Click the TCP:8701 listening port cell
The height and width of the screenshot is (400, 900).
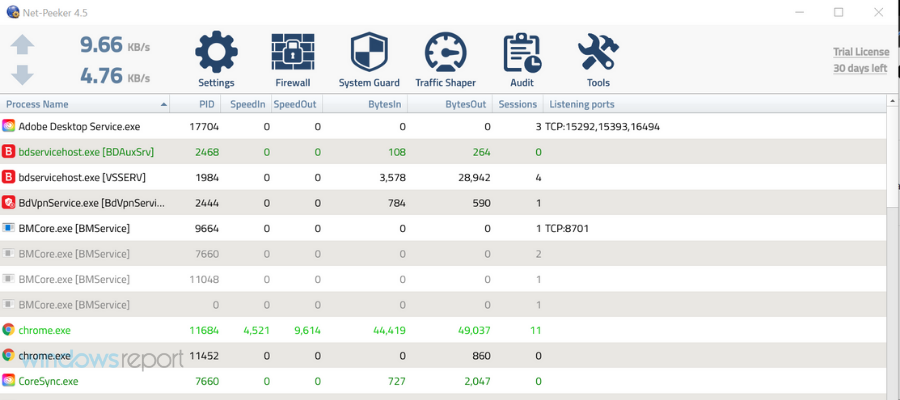[x=567, y=228]
